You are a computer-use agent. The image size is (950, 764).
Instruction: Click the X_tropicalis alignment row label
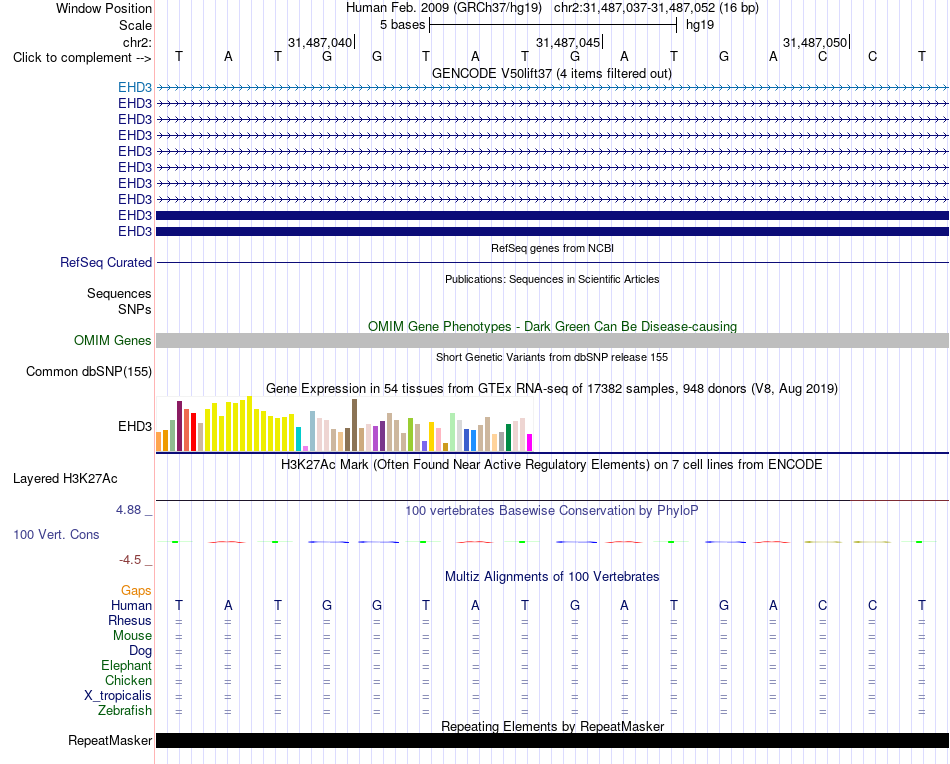118,696
